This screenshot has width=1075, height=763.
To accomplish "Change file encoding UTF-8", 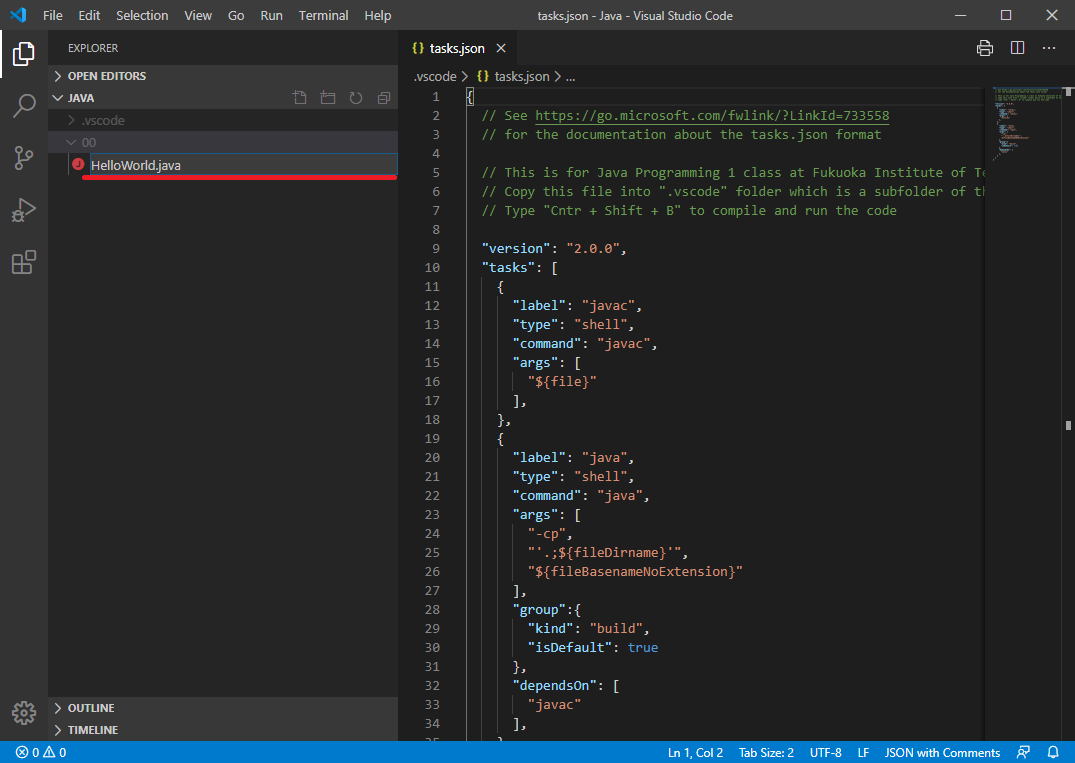I will 825,752.
